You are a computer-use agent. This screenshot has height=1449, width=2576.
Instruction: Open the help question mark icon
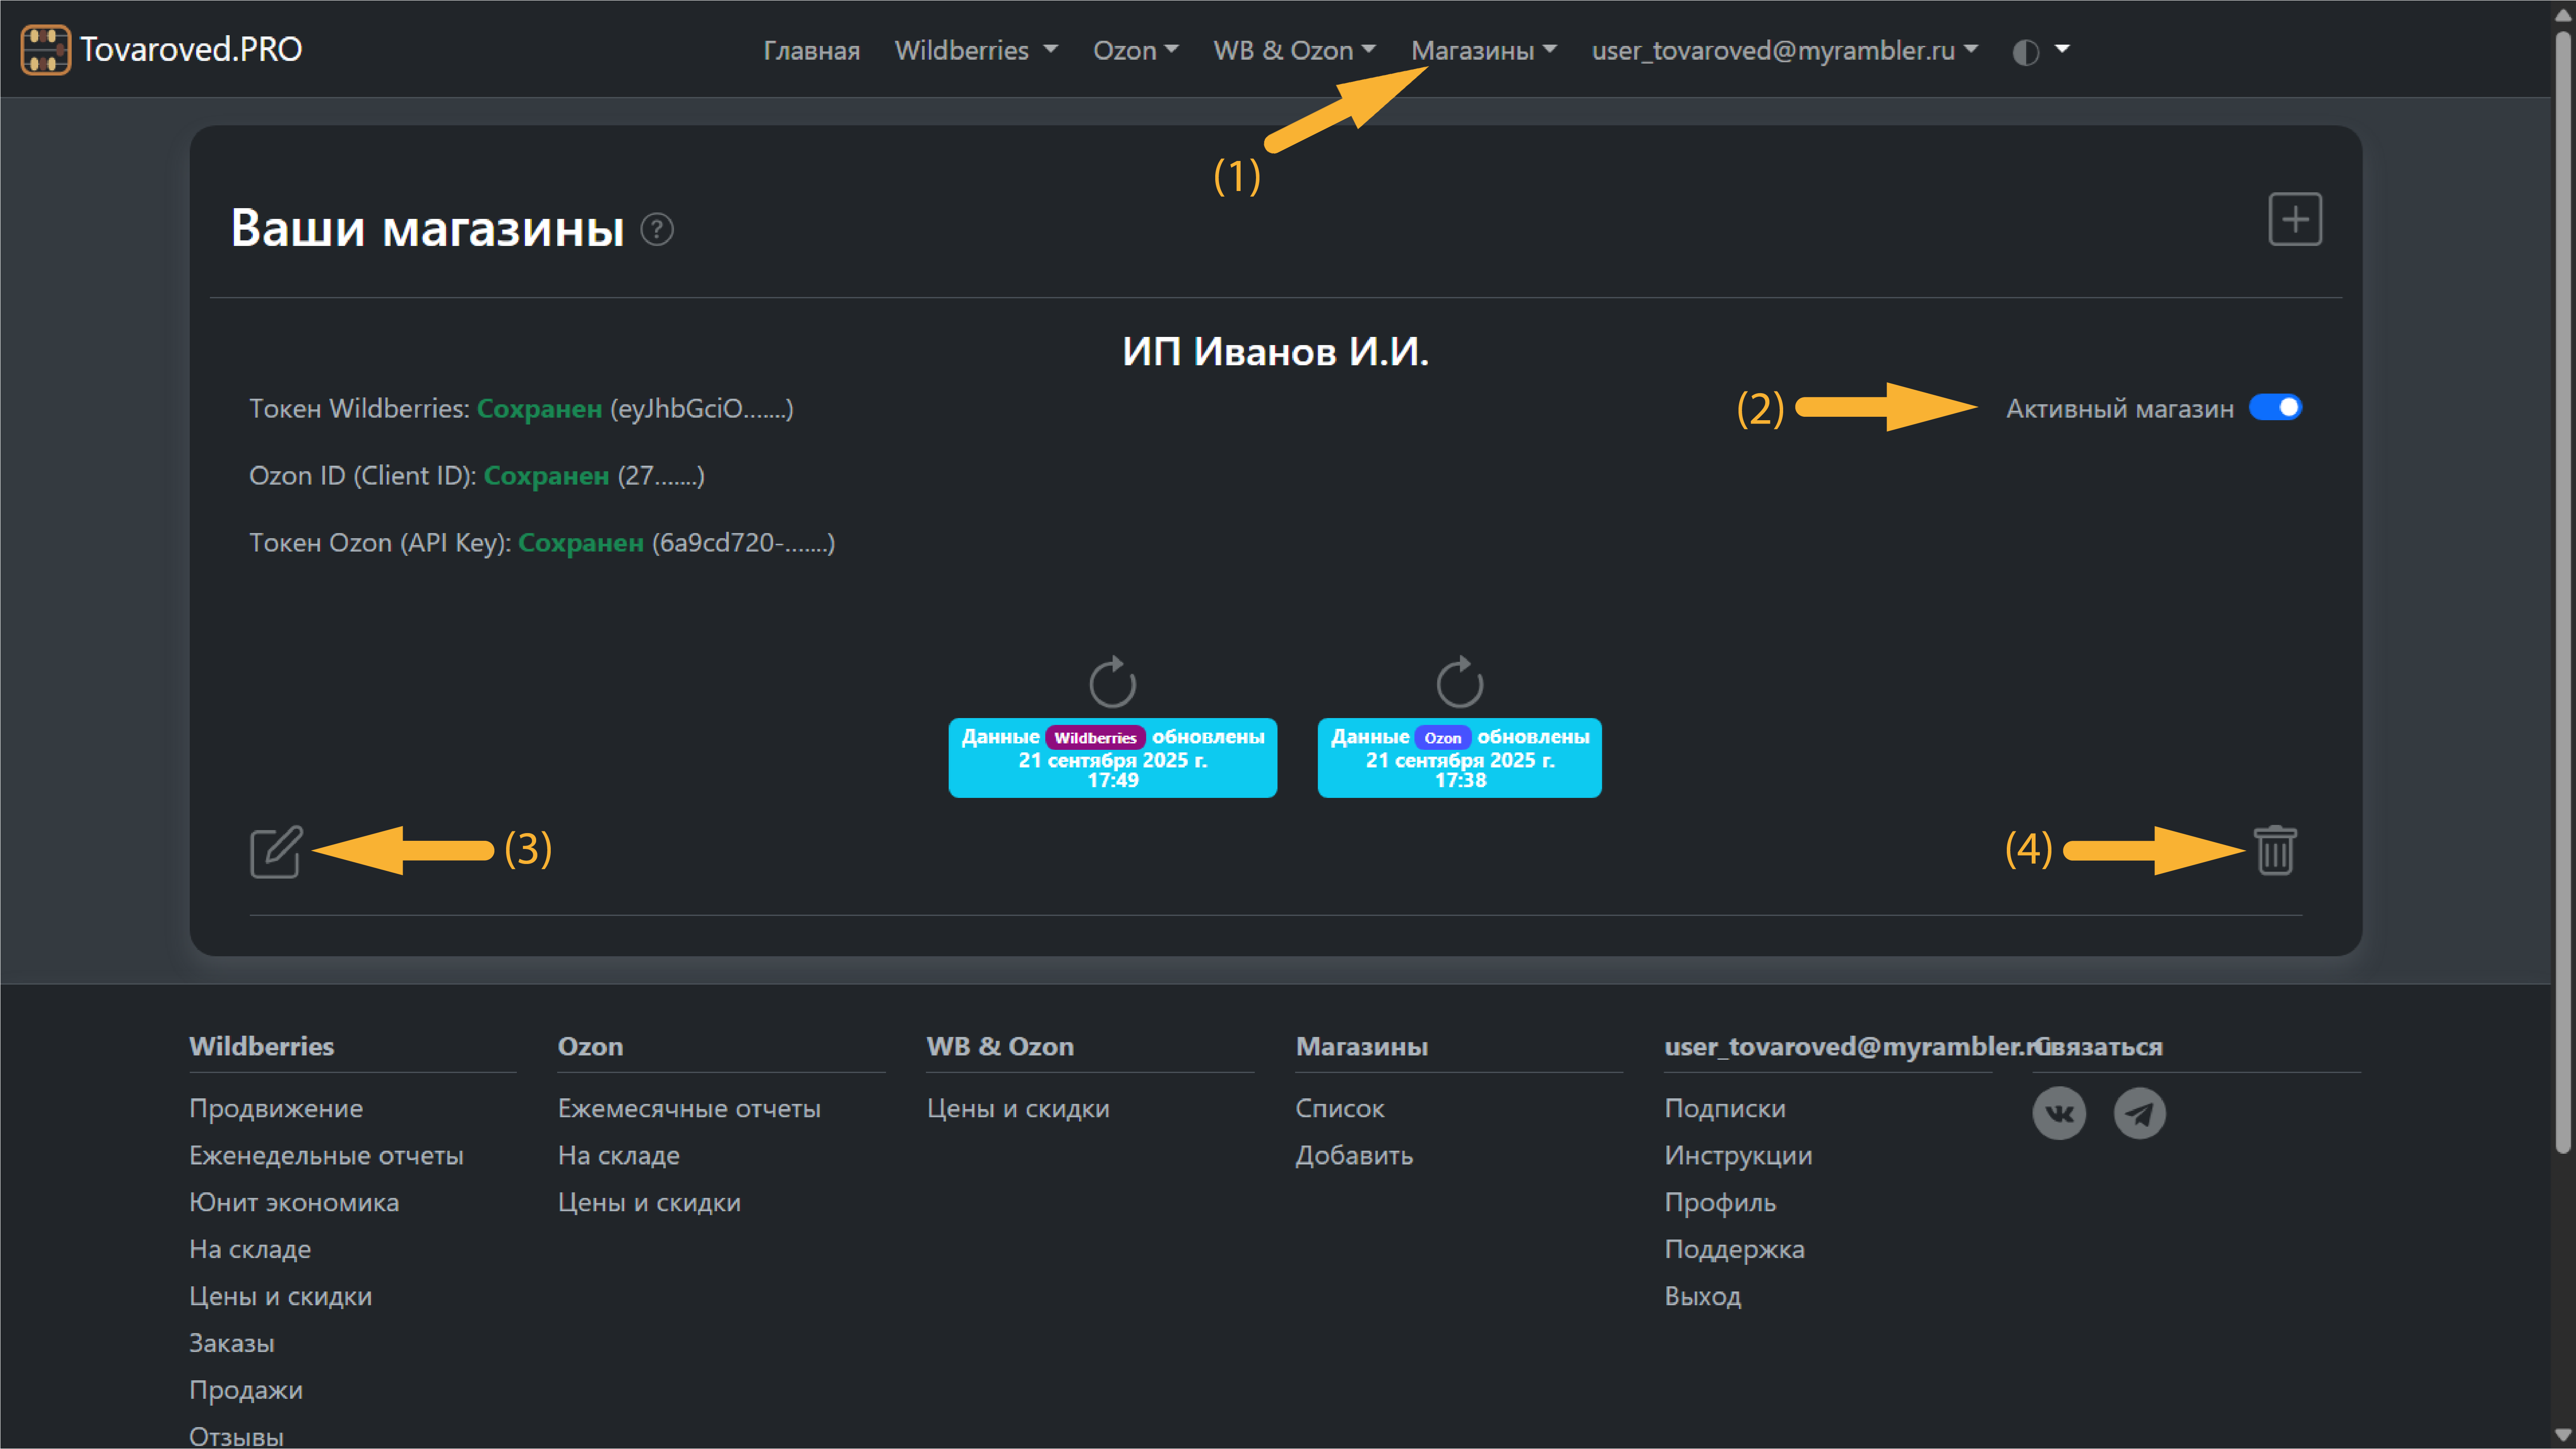(657, 230)
